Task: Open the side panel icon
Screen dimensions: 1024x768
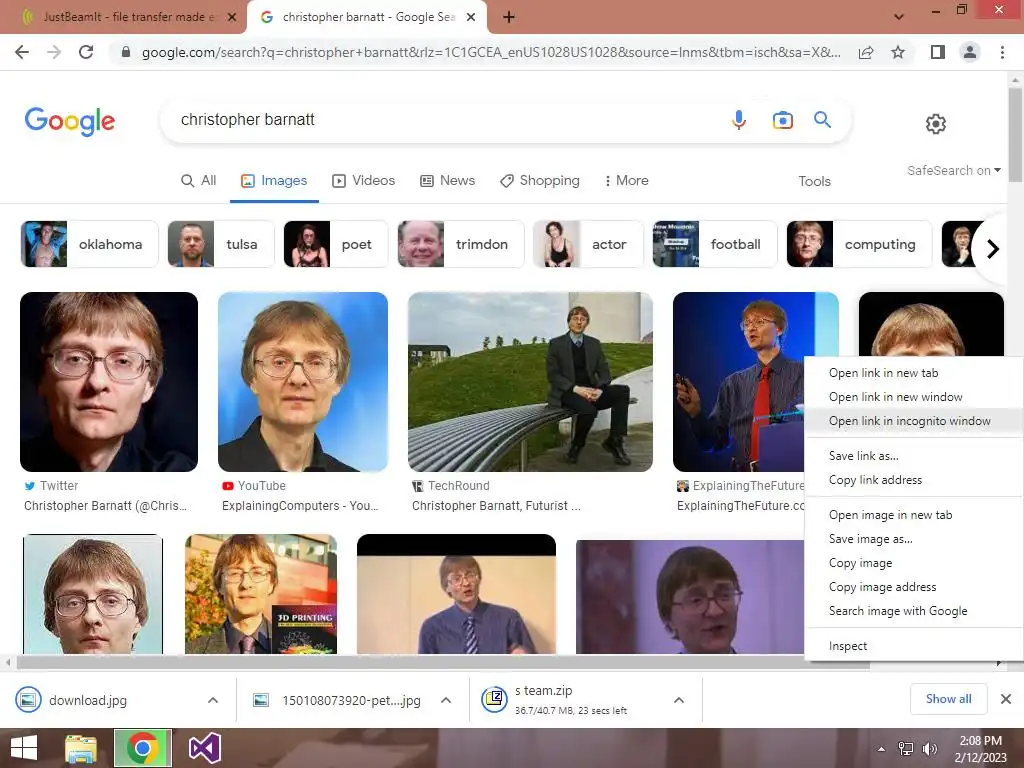Action: point(938,52)
